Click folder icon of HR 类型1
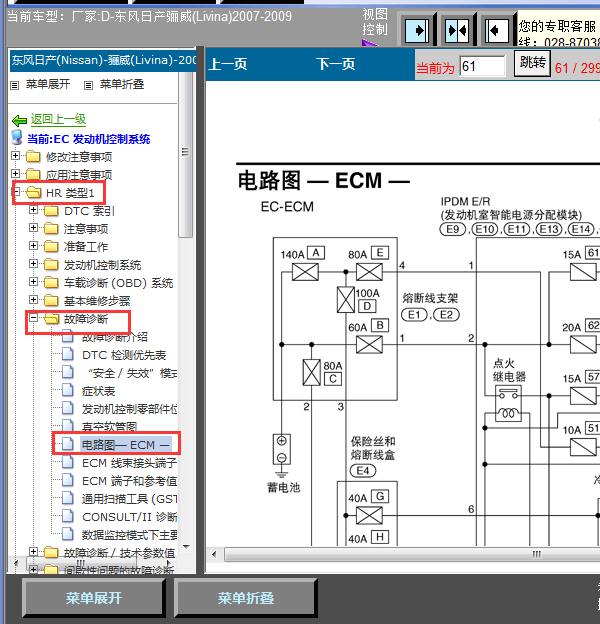Viewport: 600px width, 624px height. (x=34, y=193)
